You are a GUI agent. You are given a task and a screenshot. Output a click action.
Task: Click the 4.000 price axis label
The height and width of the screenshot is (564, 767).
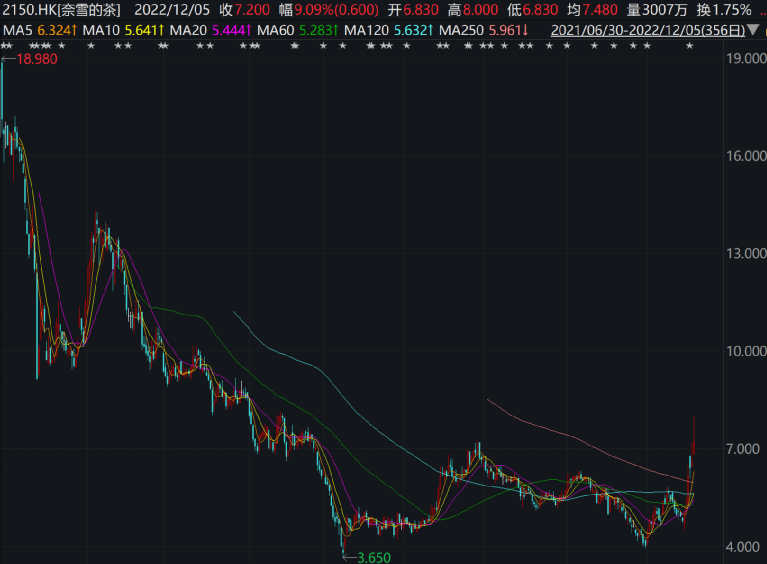743,546
